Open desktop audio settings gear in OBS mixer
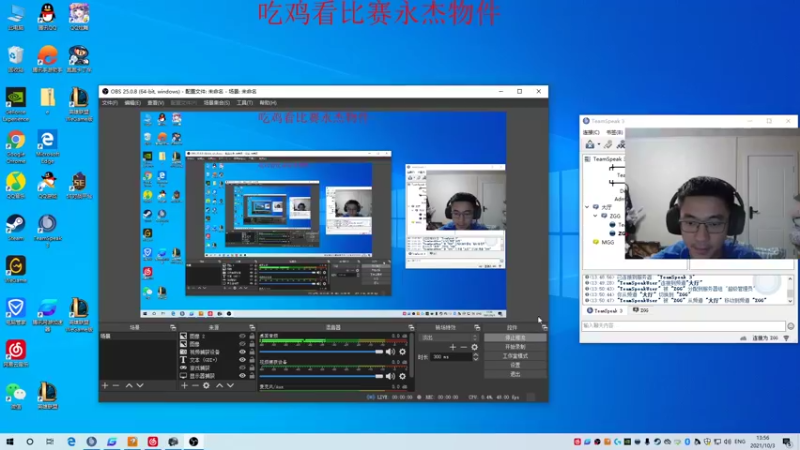The height and width of the screenshot is (450, 800). (403, 352)
